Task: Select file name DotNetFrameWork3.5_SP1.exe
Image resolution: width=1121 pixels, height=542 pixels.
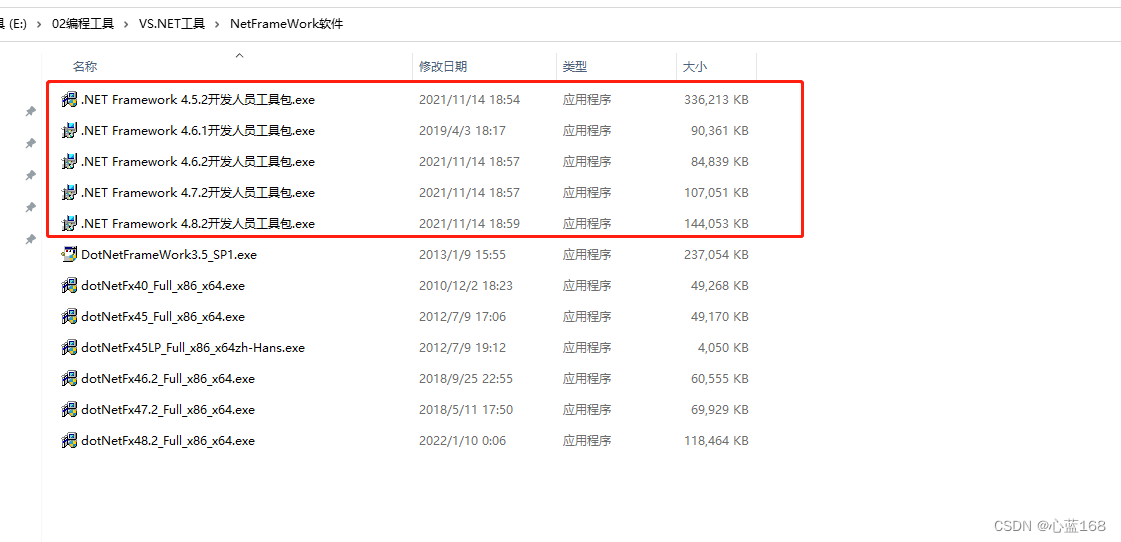Action: 169,255
